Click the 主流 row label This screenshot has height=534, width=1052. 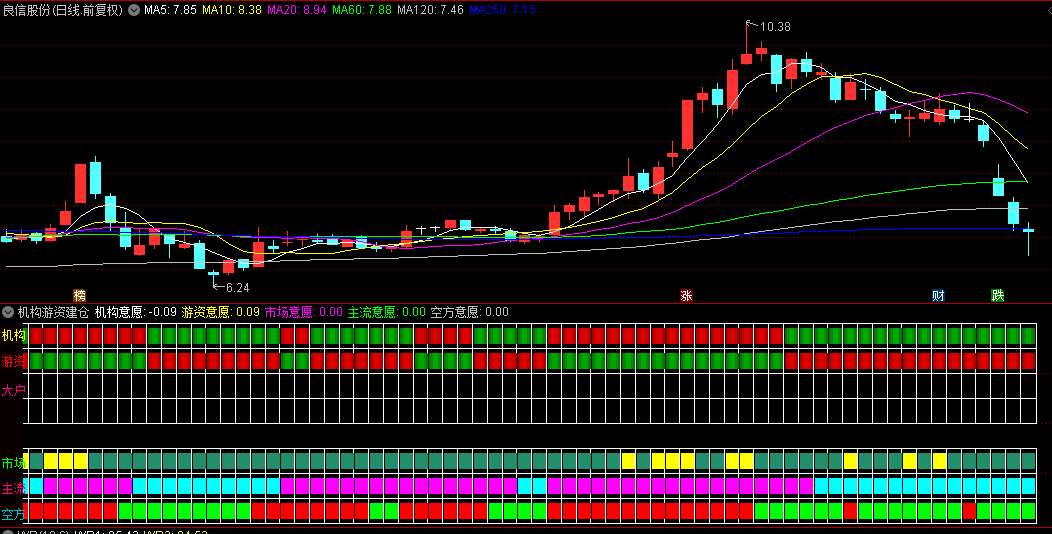coord(13,488)
